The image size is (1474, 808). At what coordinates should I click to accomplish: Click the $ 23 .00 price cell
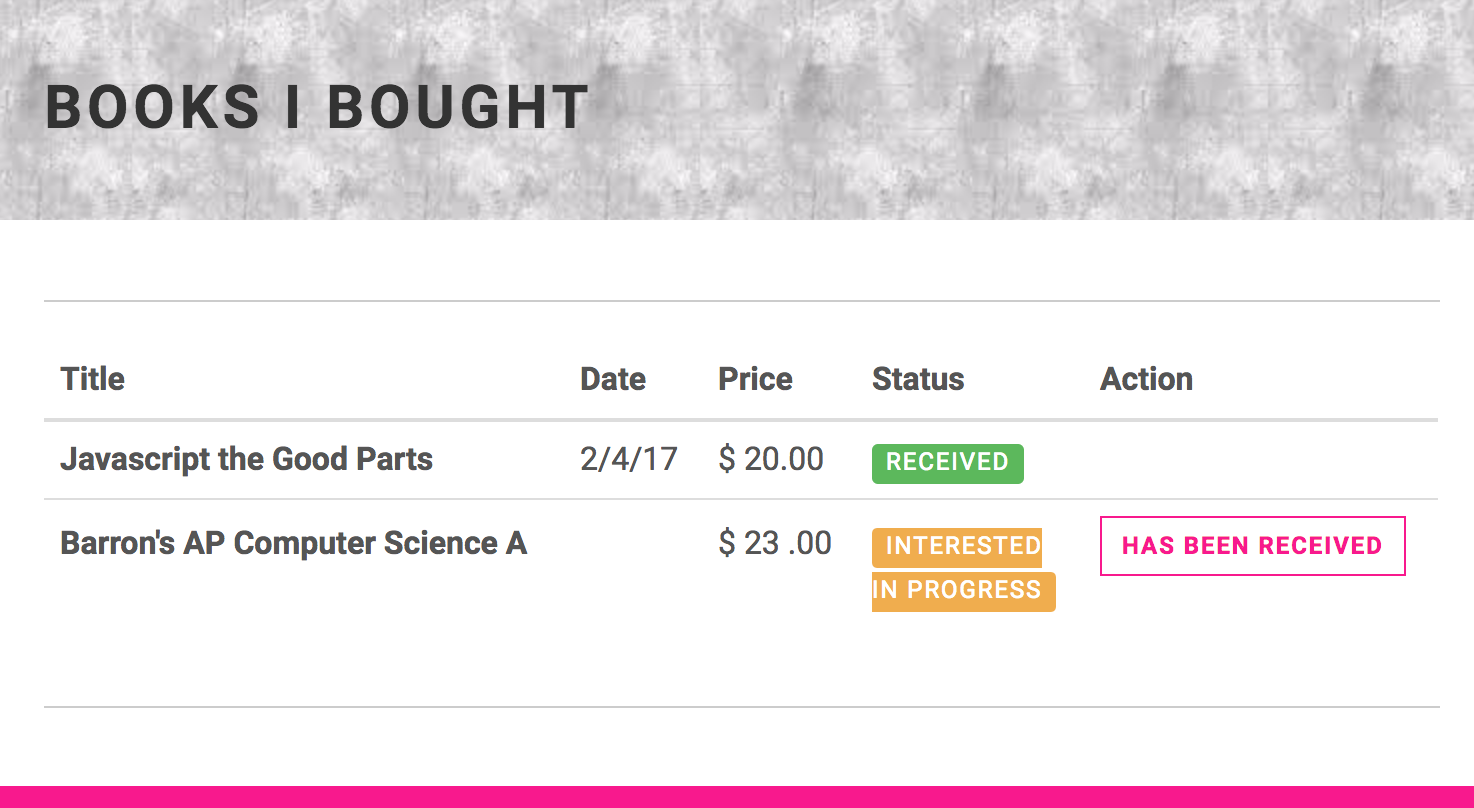775,543
